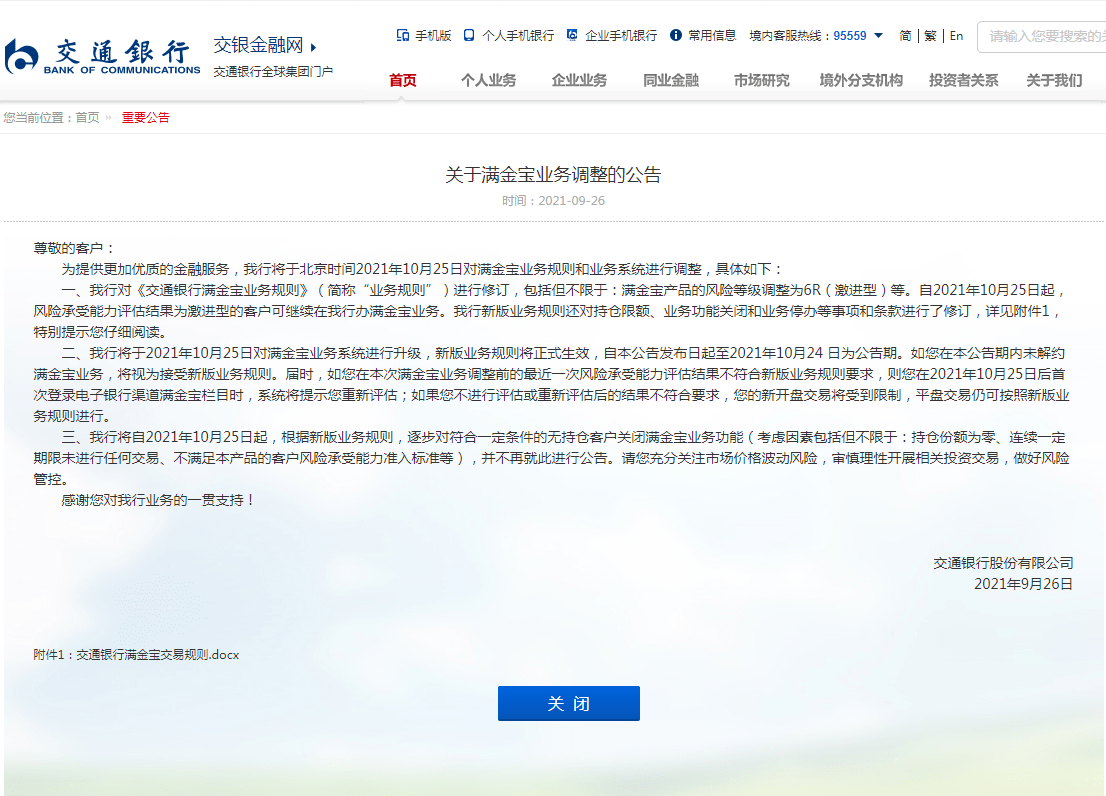The height and width of the screenshot is (796, 1106).
Task: Open the 首页 navigation tab
Action: coord(403,80)
